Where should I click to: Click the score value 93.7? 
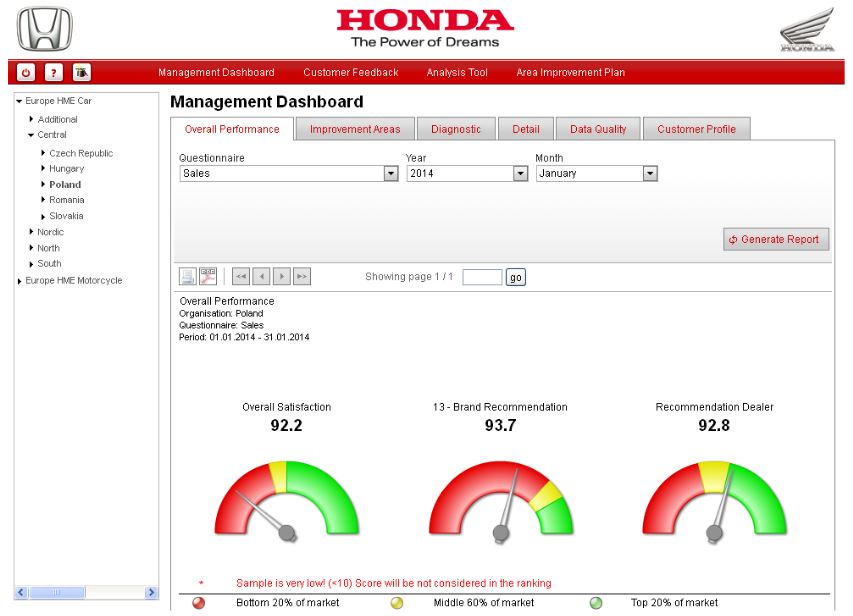500,425
